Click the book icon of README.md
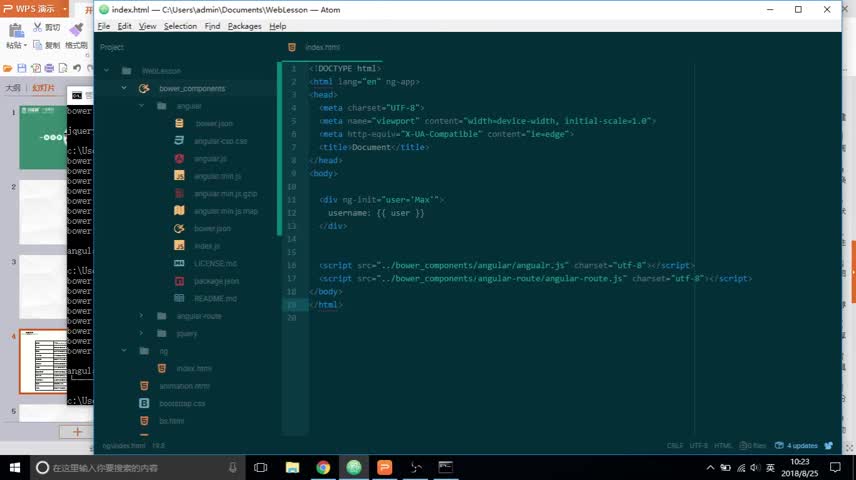 coord(179,298)
